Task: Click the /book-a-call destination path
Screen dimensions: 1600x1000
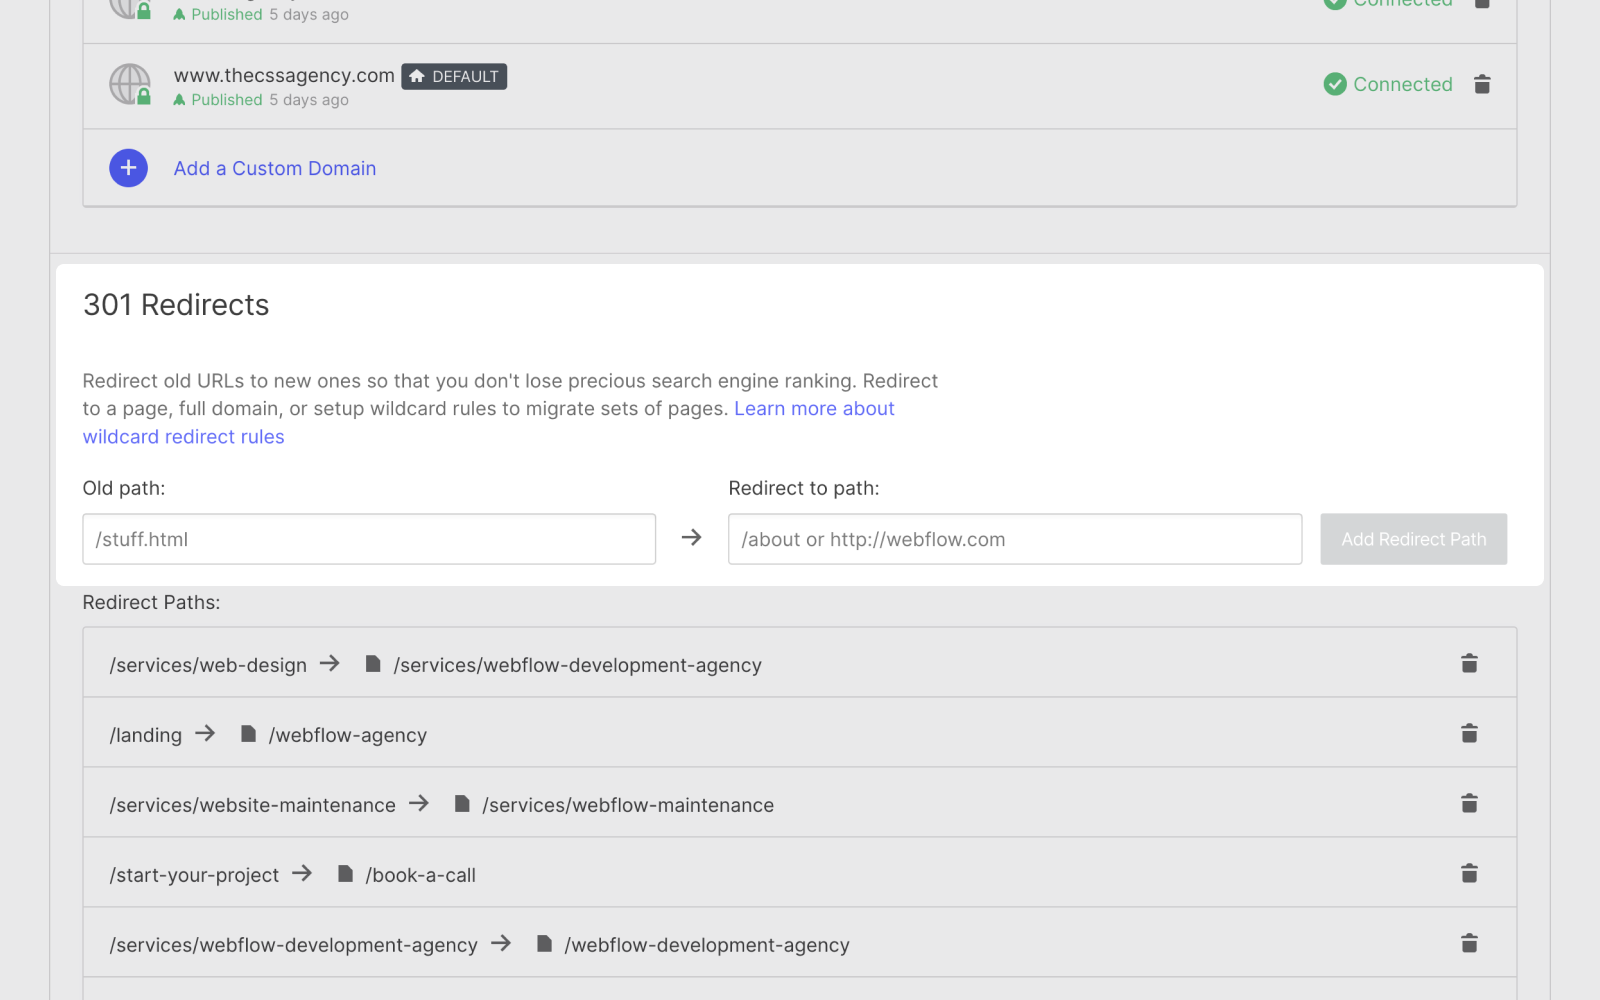Action: click(420, 876)
